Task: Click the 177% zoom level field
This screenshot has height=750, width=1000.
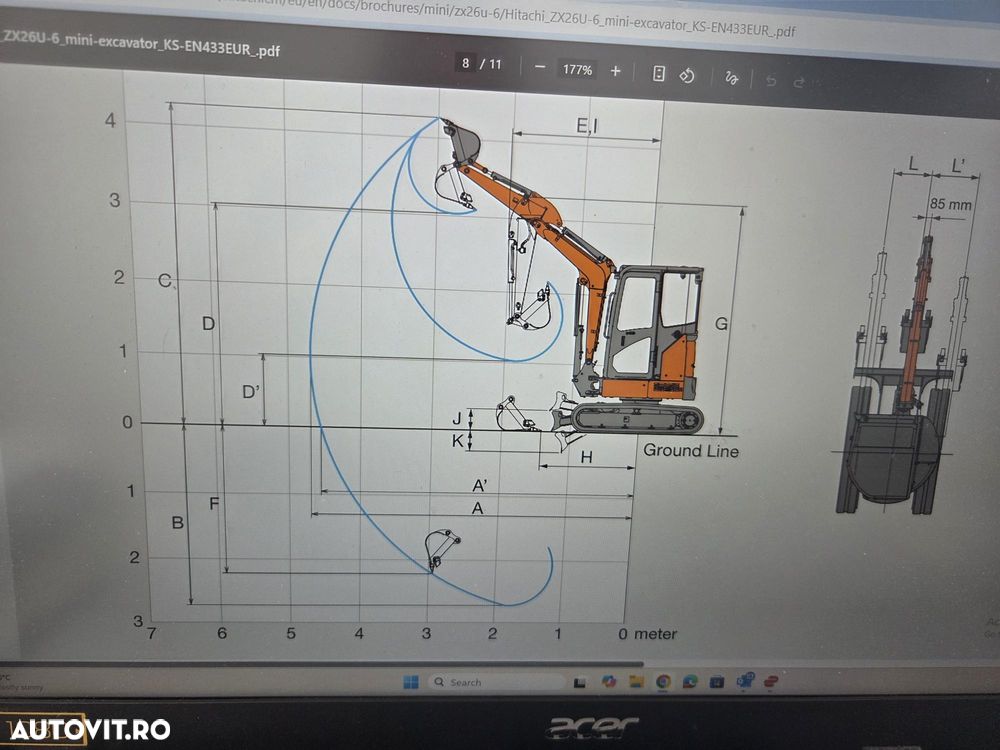Action: click(577, 69)
